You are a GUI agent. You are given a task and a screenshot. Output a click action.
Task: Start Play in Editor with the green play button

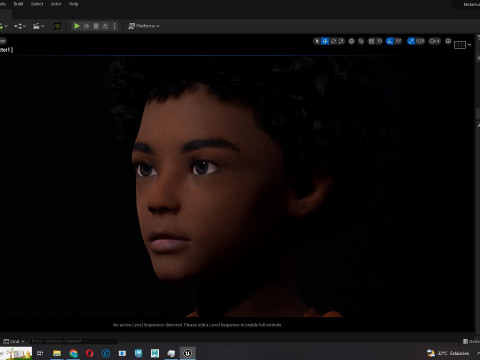(x=77, y=26)
